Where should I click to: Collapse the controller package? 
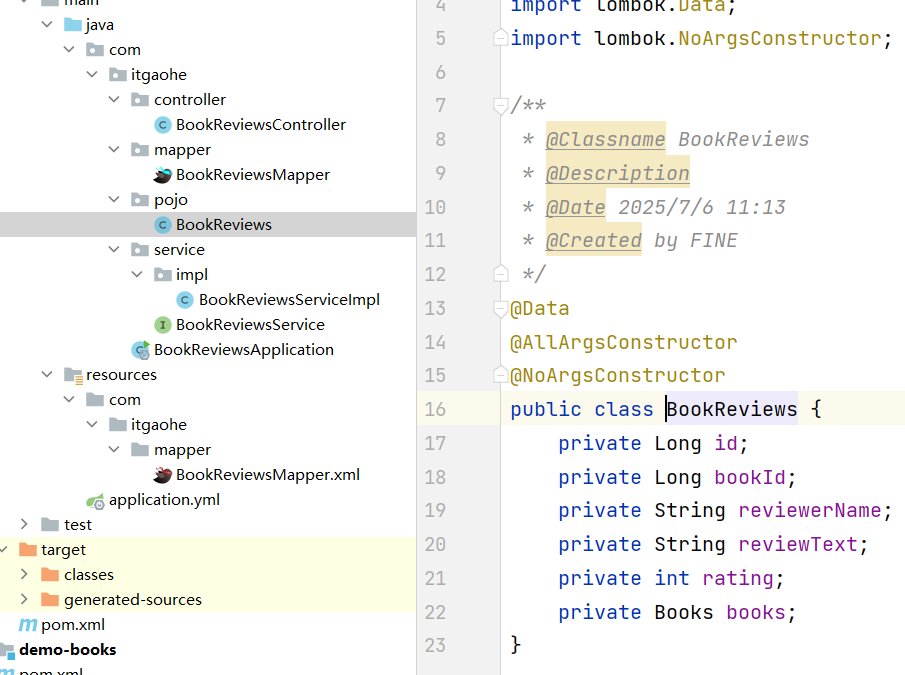click(114, 99)
